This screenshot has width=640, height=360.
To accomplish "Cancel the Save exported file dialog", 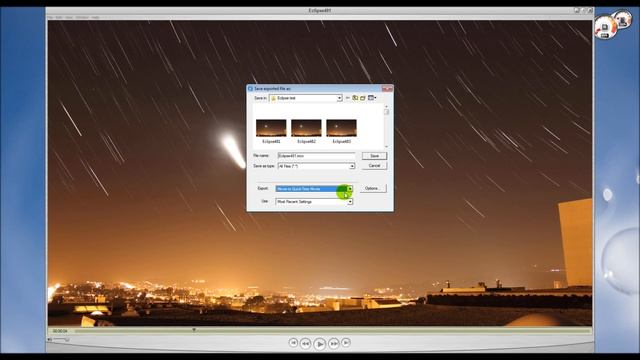I will pos(374,166).
